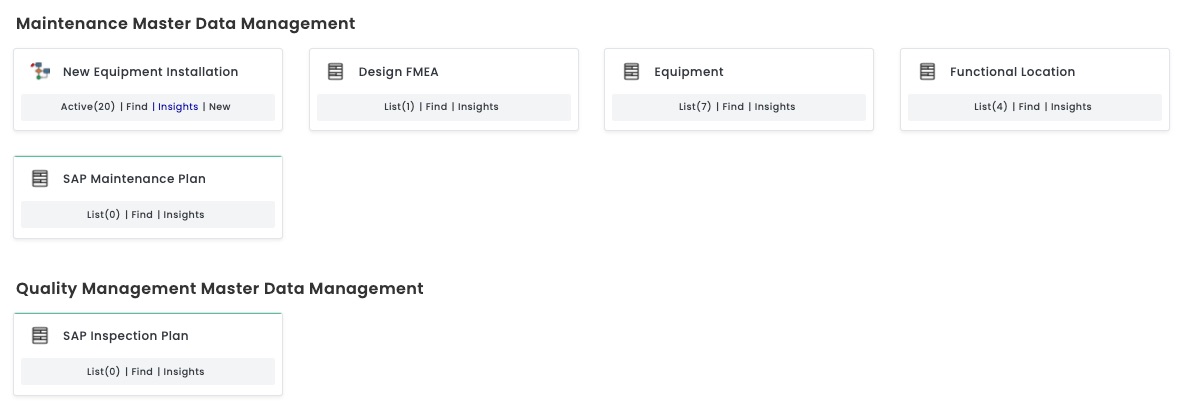Click the New Equipment Installation workflow icon
This screenshot has width=1183, height=406.
pyautogui.click(x=40, y=72)
